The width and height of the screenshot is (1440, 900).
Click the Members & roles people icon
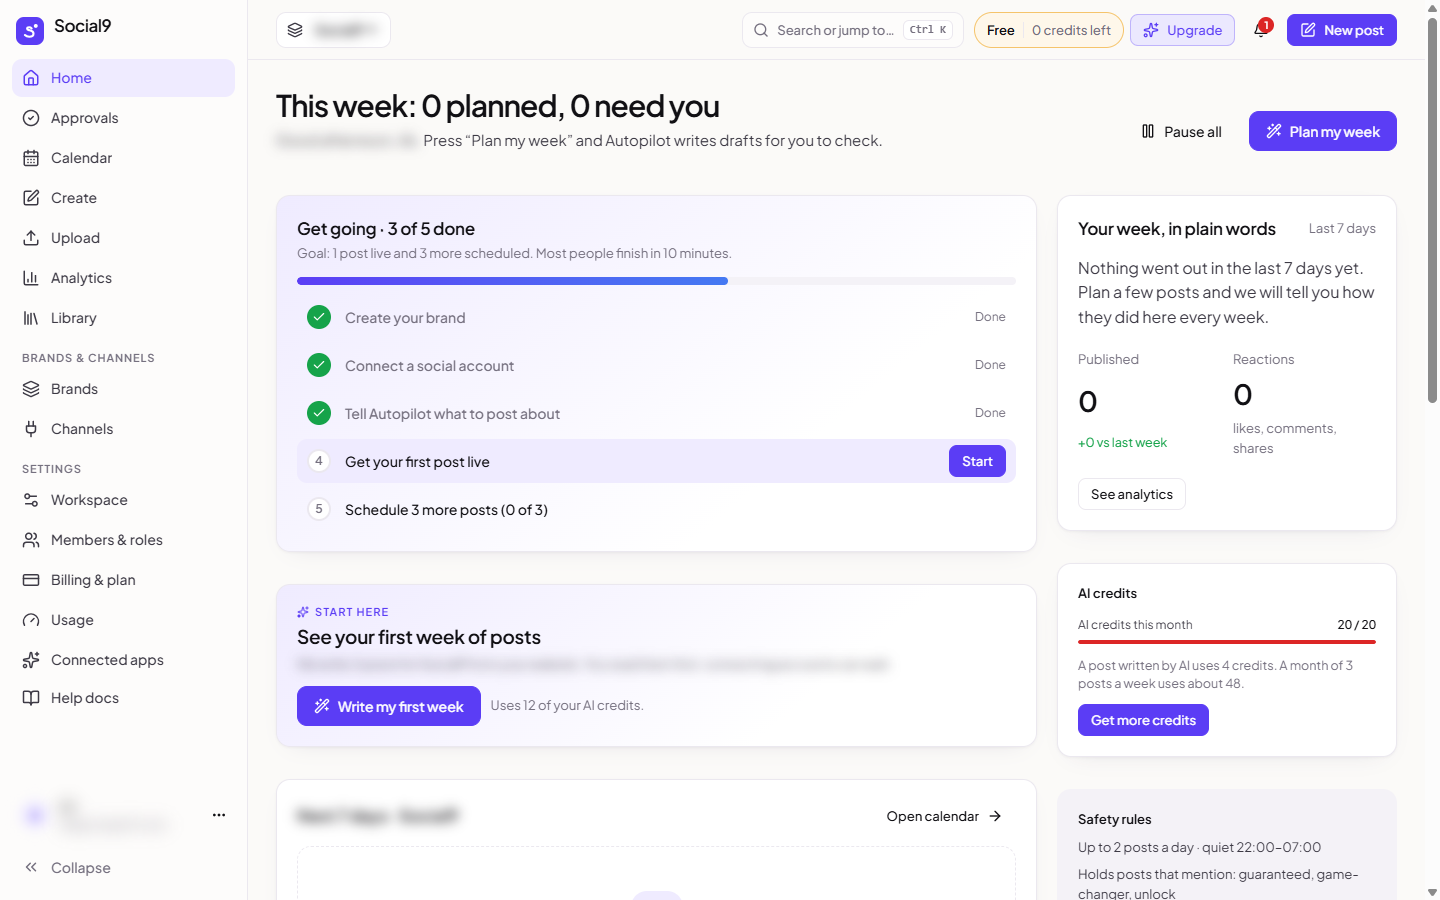pyautogui.click(x=31, y=540)
